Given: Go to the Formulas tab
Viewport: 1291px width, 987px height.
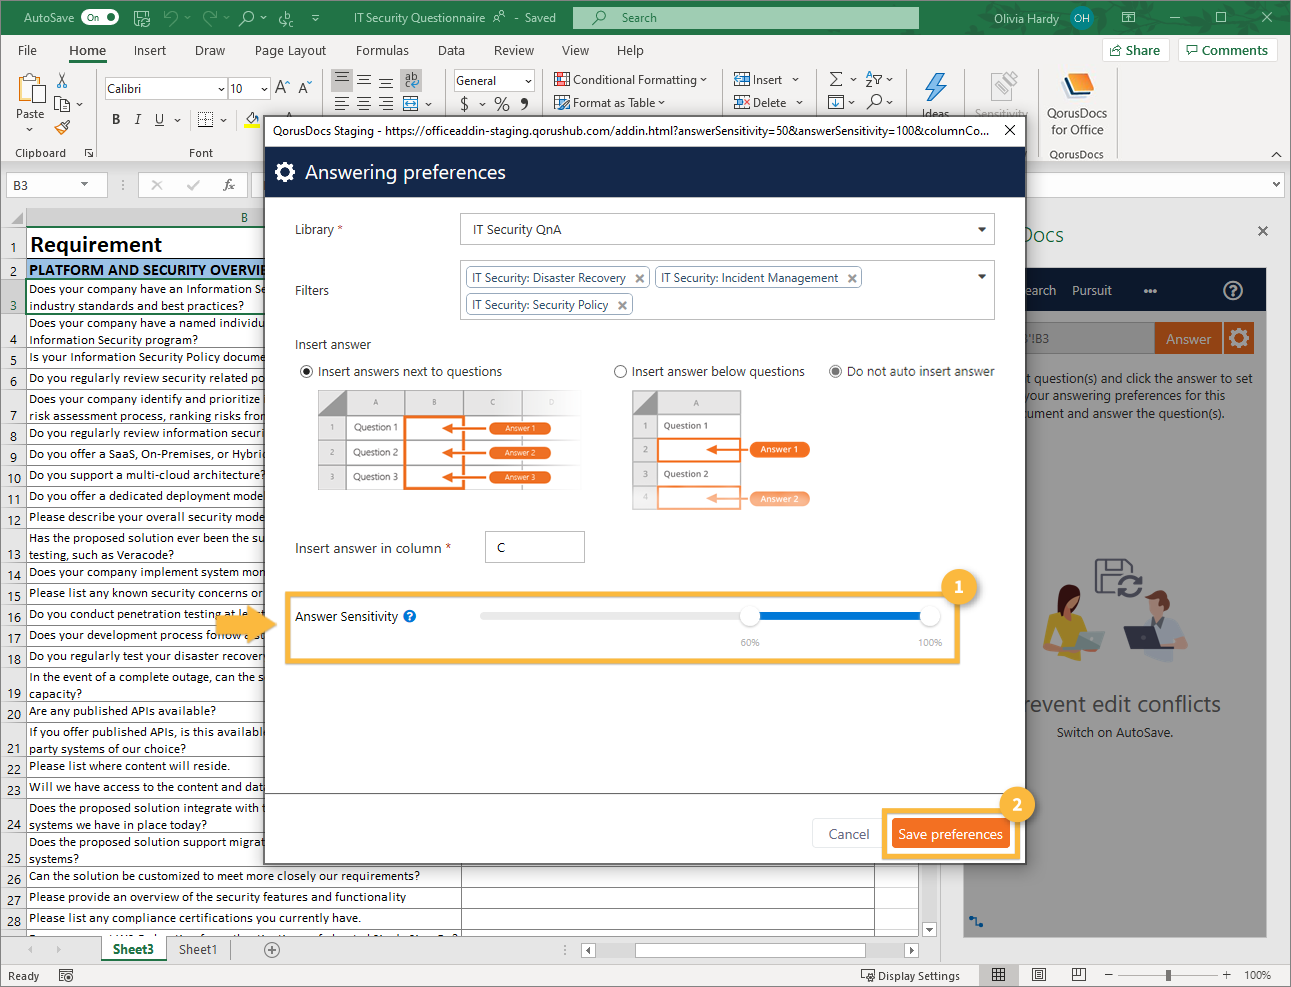Looking at the screenshot, I should [x=382, y=51].
